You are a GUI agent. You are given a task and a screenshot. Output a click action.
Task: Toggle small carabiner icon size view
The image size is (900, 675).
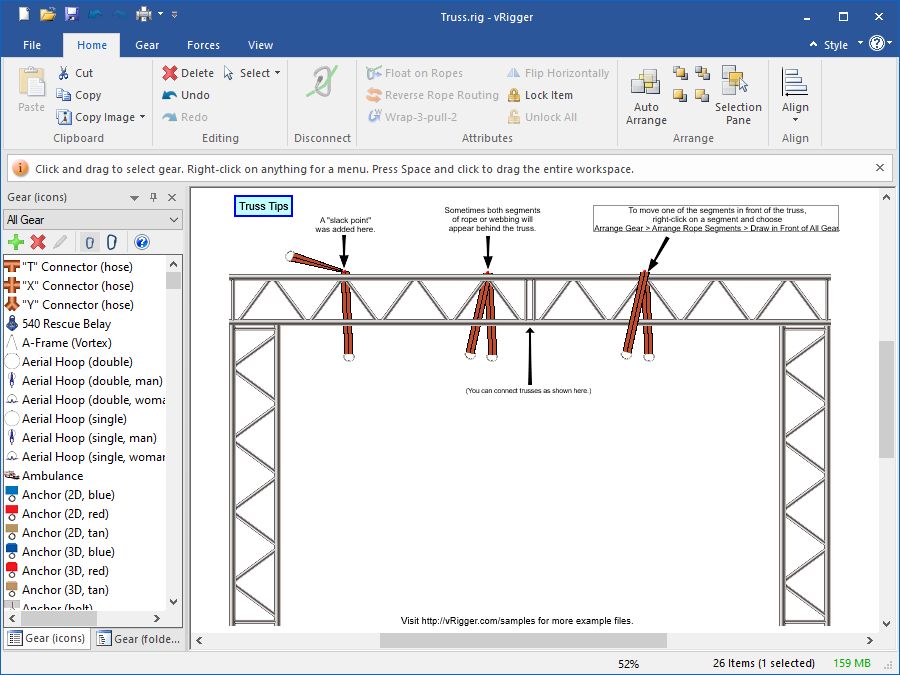pyautogui.click(x=89, y=242)
